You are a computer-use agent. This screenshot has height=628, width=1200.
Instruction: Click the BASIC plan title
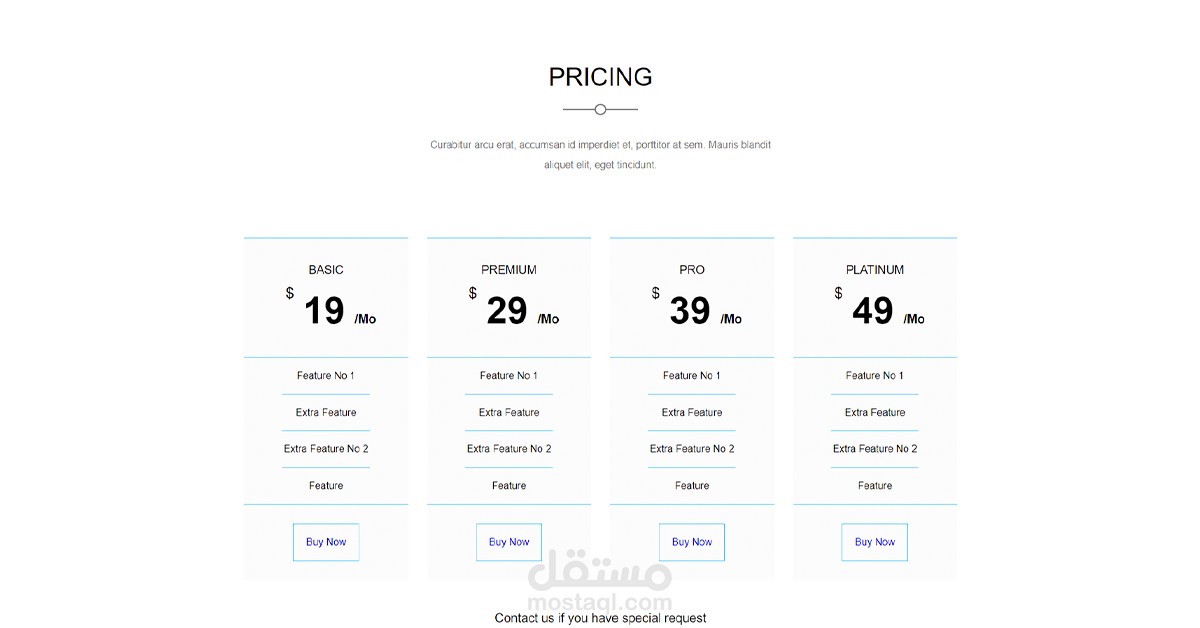coord(326,270)
